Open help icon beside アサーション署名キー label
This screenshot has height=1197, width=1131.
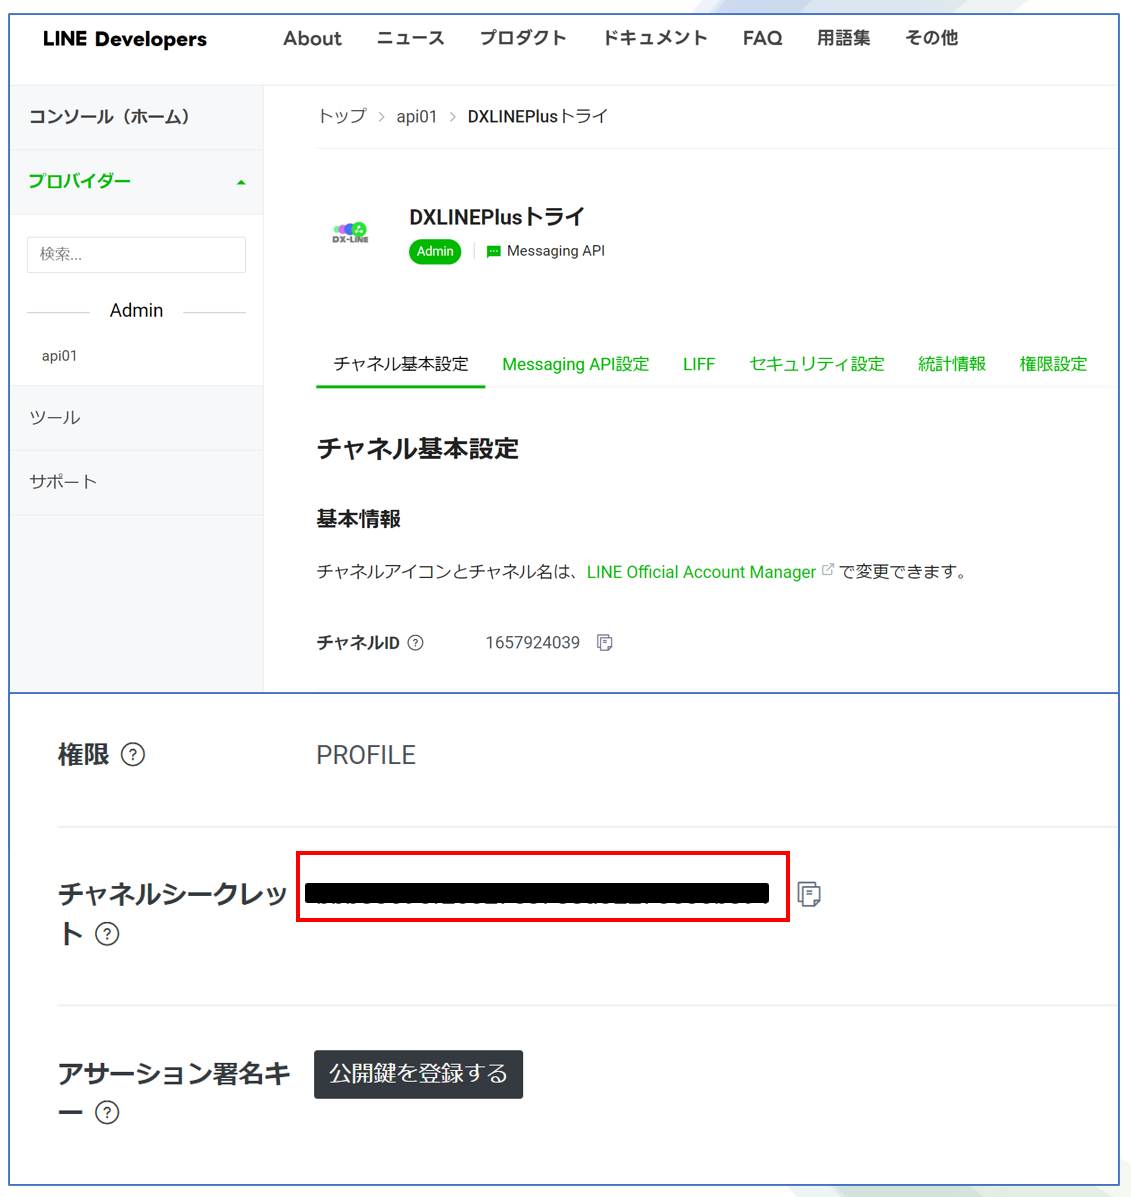107,1112
